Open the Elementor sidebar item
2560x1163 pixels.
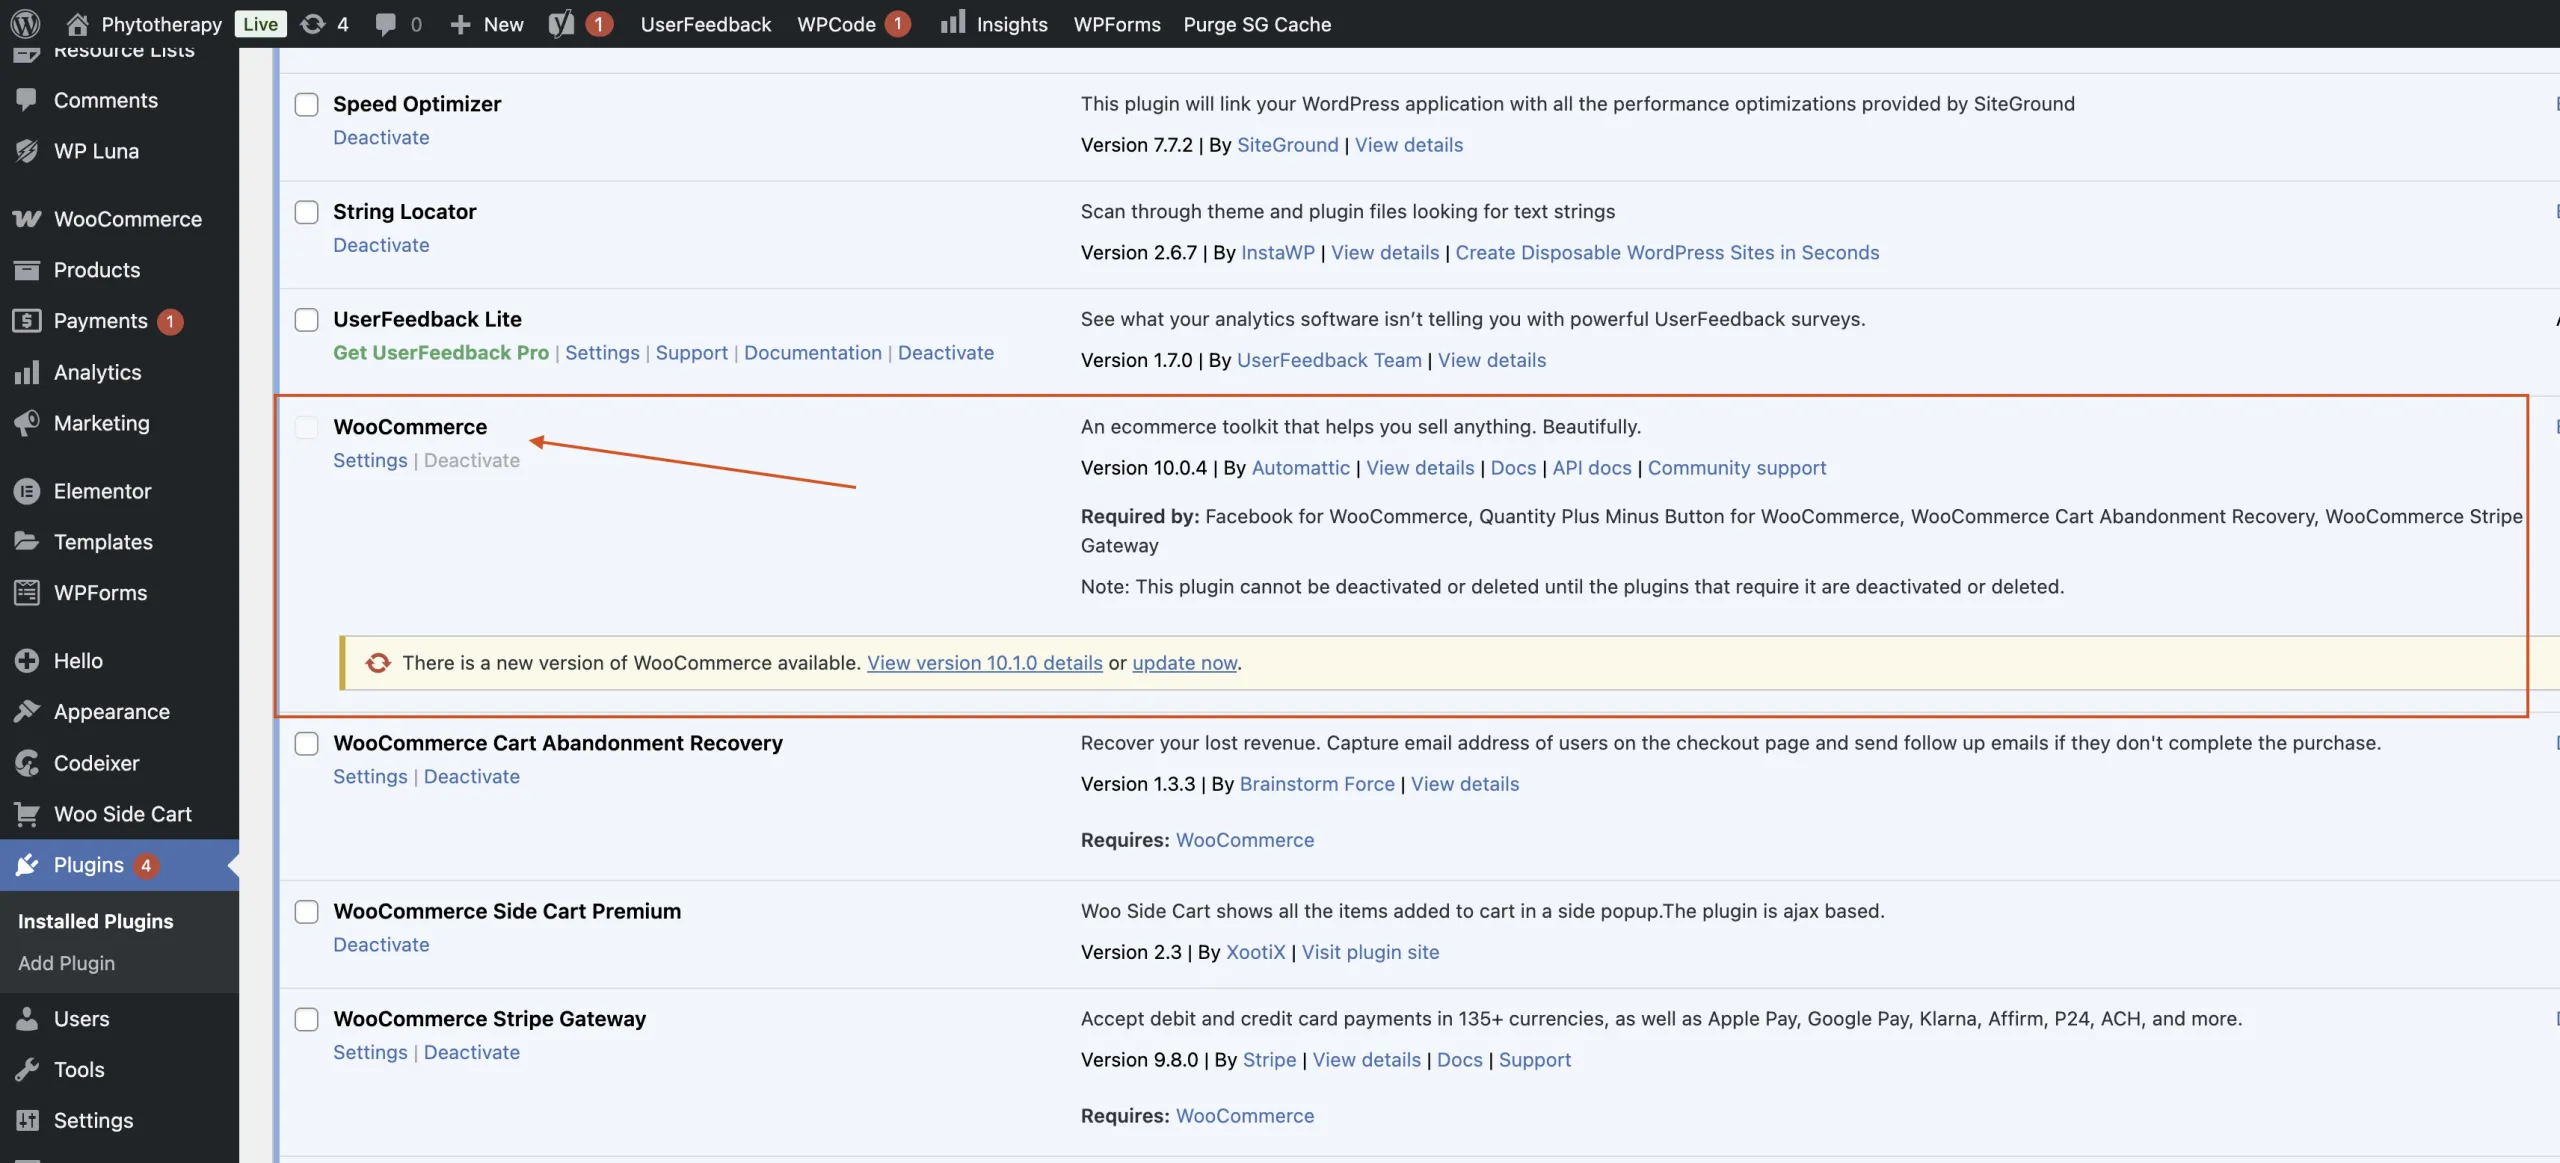point(102,491)
